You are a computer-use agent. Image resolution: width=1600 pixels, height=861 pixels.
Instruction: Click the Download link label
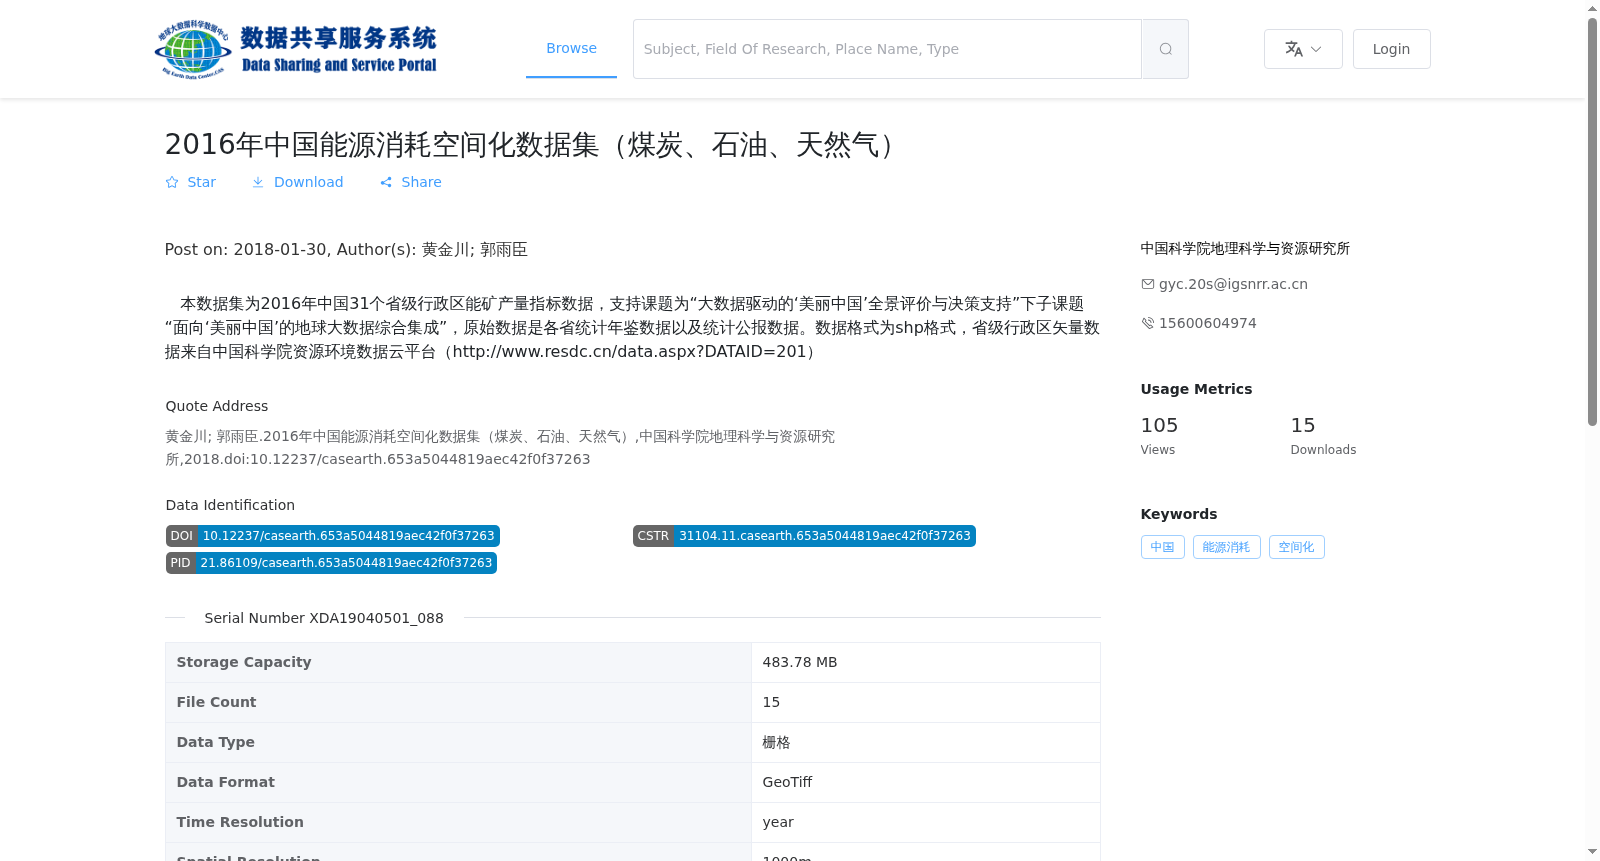click(308, 182)
